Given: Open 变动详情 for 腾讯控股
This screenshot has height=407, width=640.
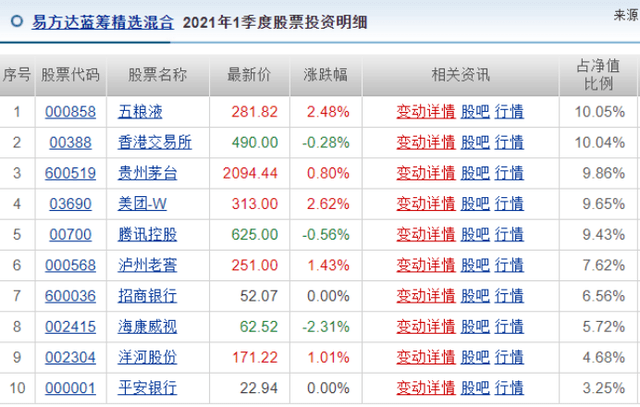Looking at the screenshot, I should 426,235.
